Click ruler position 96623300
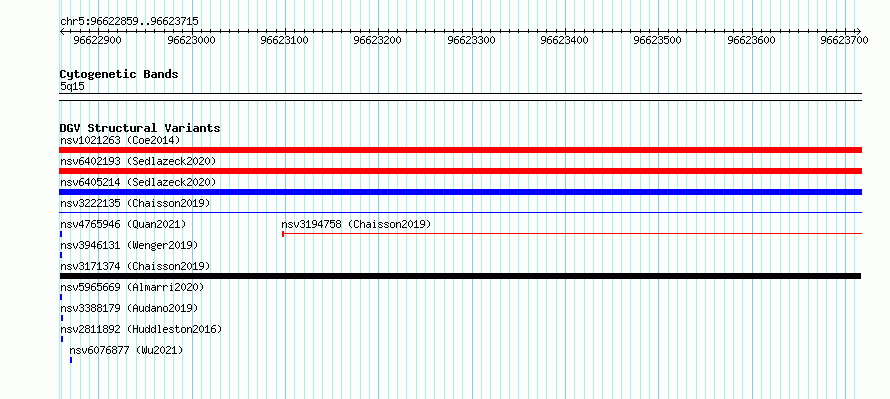 (x=472, y=40)
